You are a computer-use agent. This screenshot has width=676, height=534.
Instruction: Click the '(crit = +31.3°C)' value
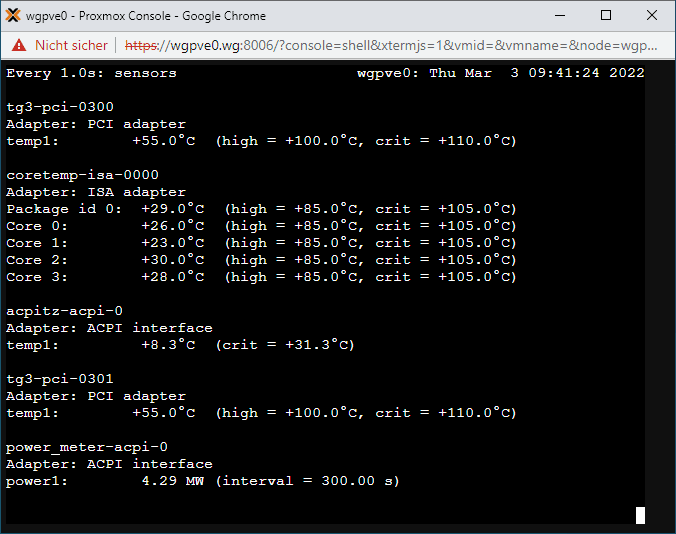click(285, 345)
